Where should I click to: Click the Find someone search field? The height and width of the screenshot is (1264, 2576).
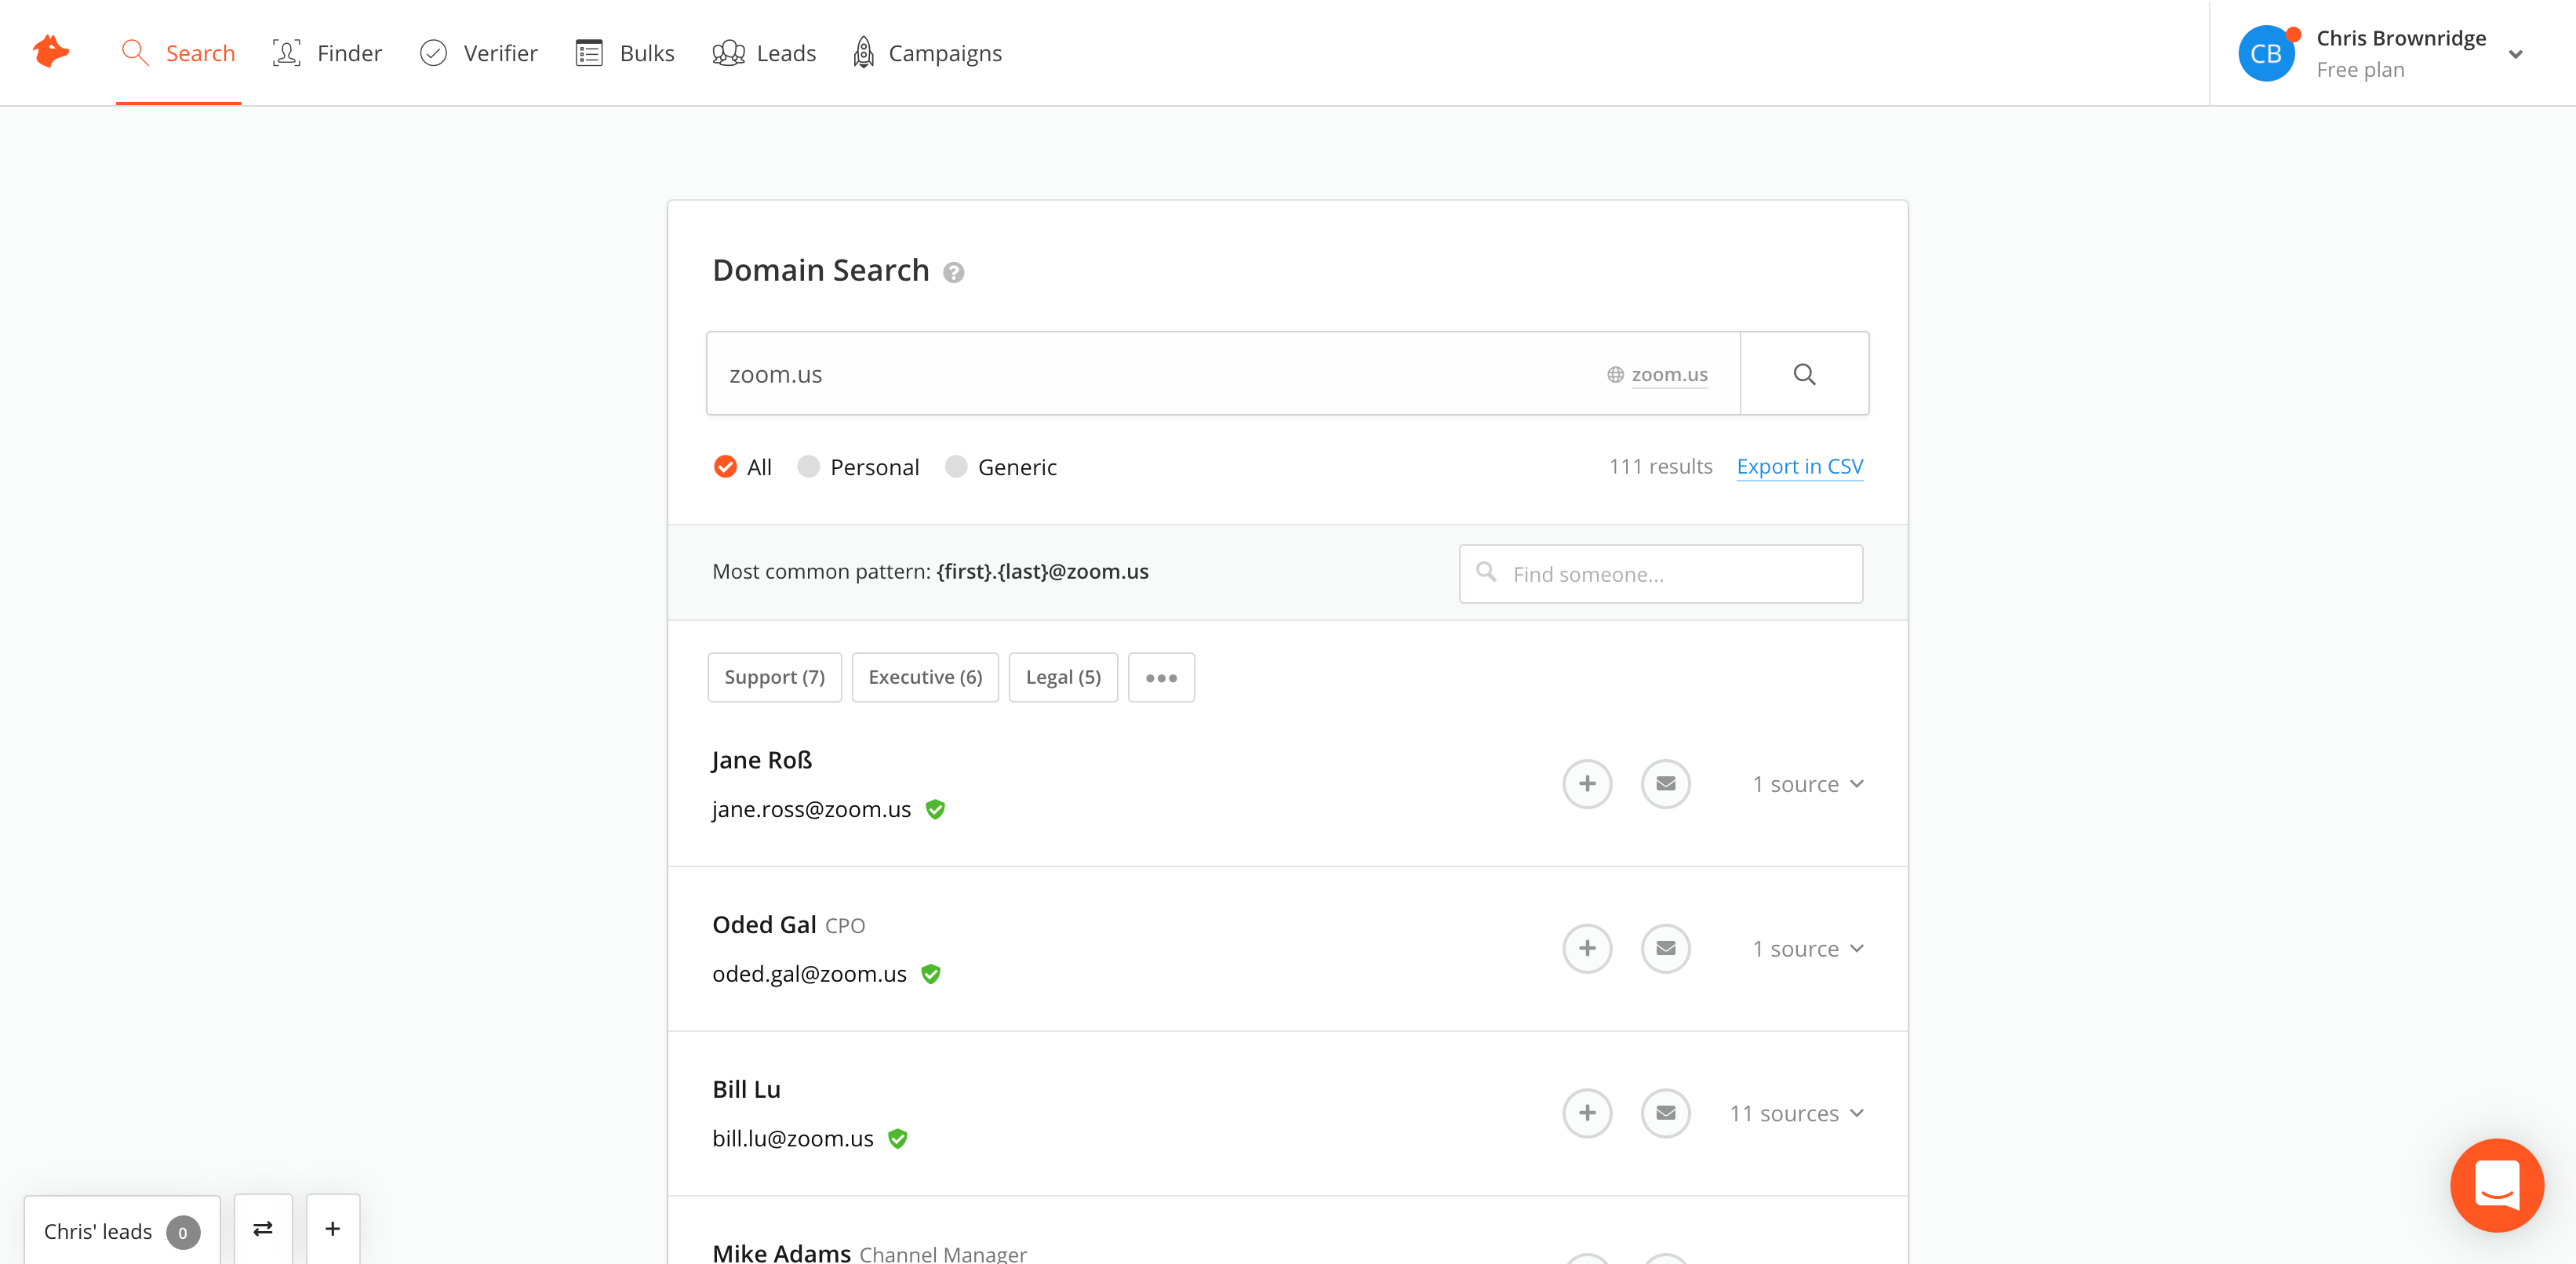[x=1660, y=574]
